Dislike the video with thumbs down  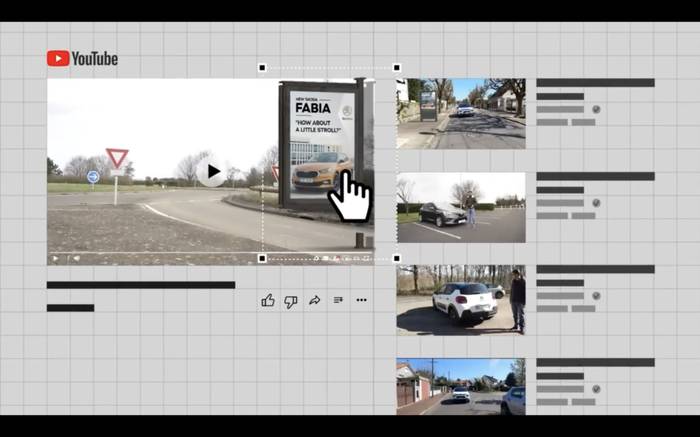pyautogui.click(x=291, y=301)
